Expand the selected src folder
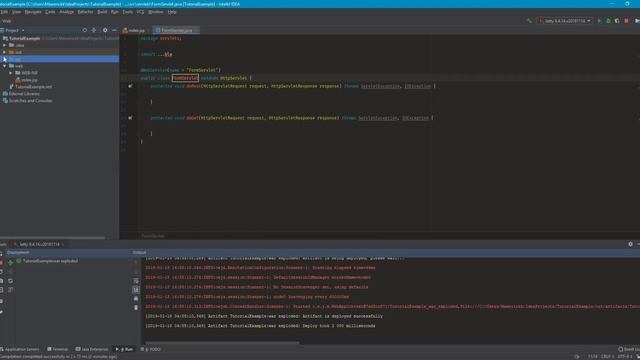 tap(4, 59)
